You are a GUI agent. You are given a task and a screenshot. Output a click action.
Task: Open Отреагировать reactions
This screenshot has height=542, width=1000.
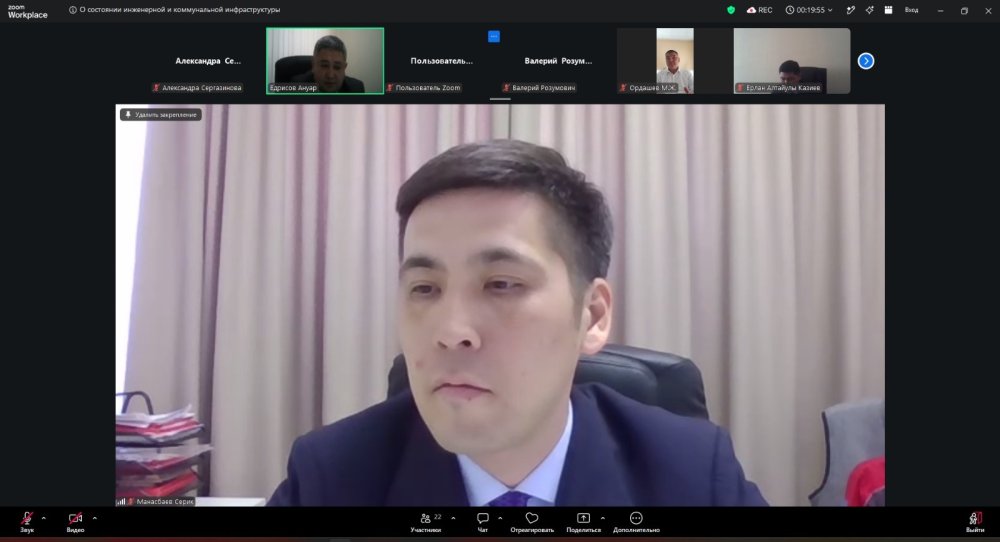532,522
